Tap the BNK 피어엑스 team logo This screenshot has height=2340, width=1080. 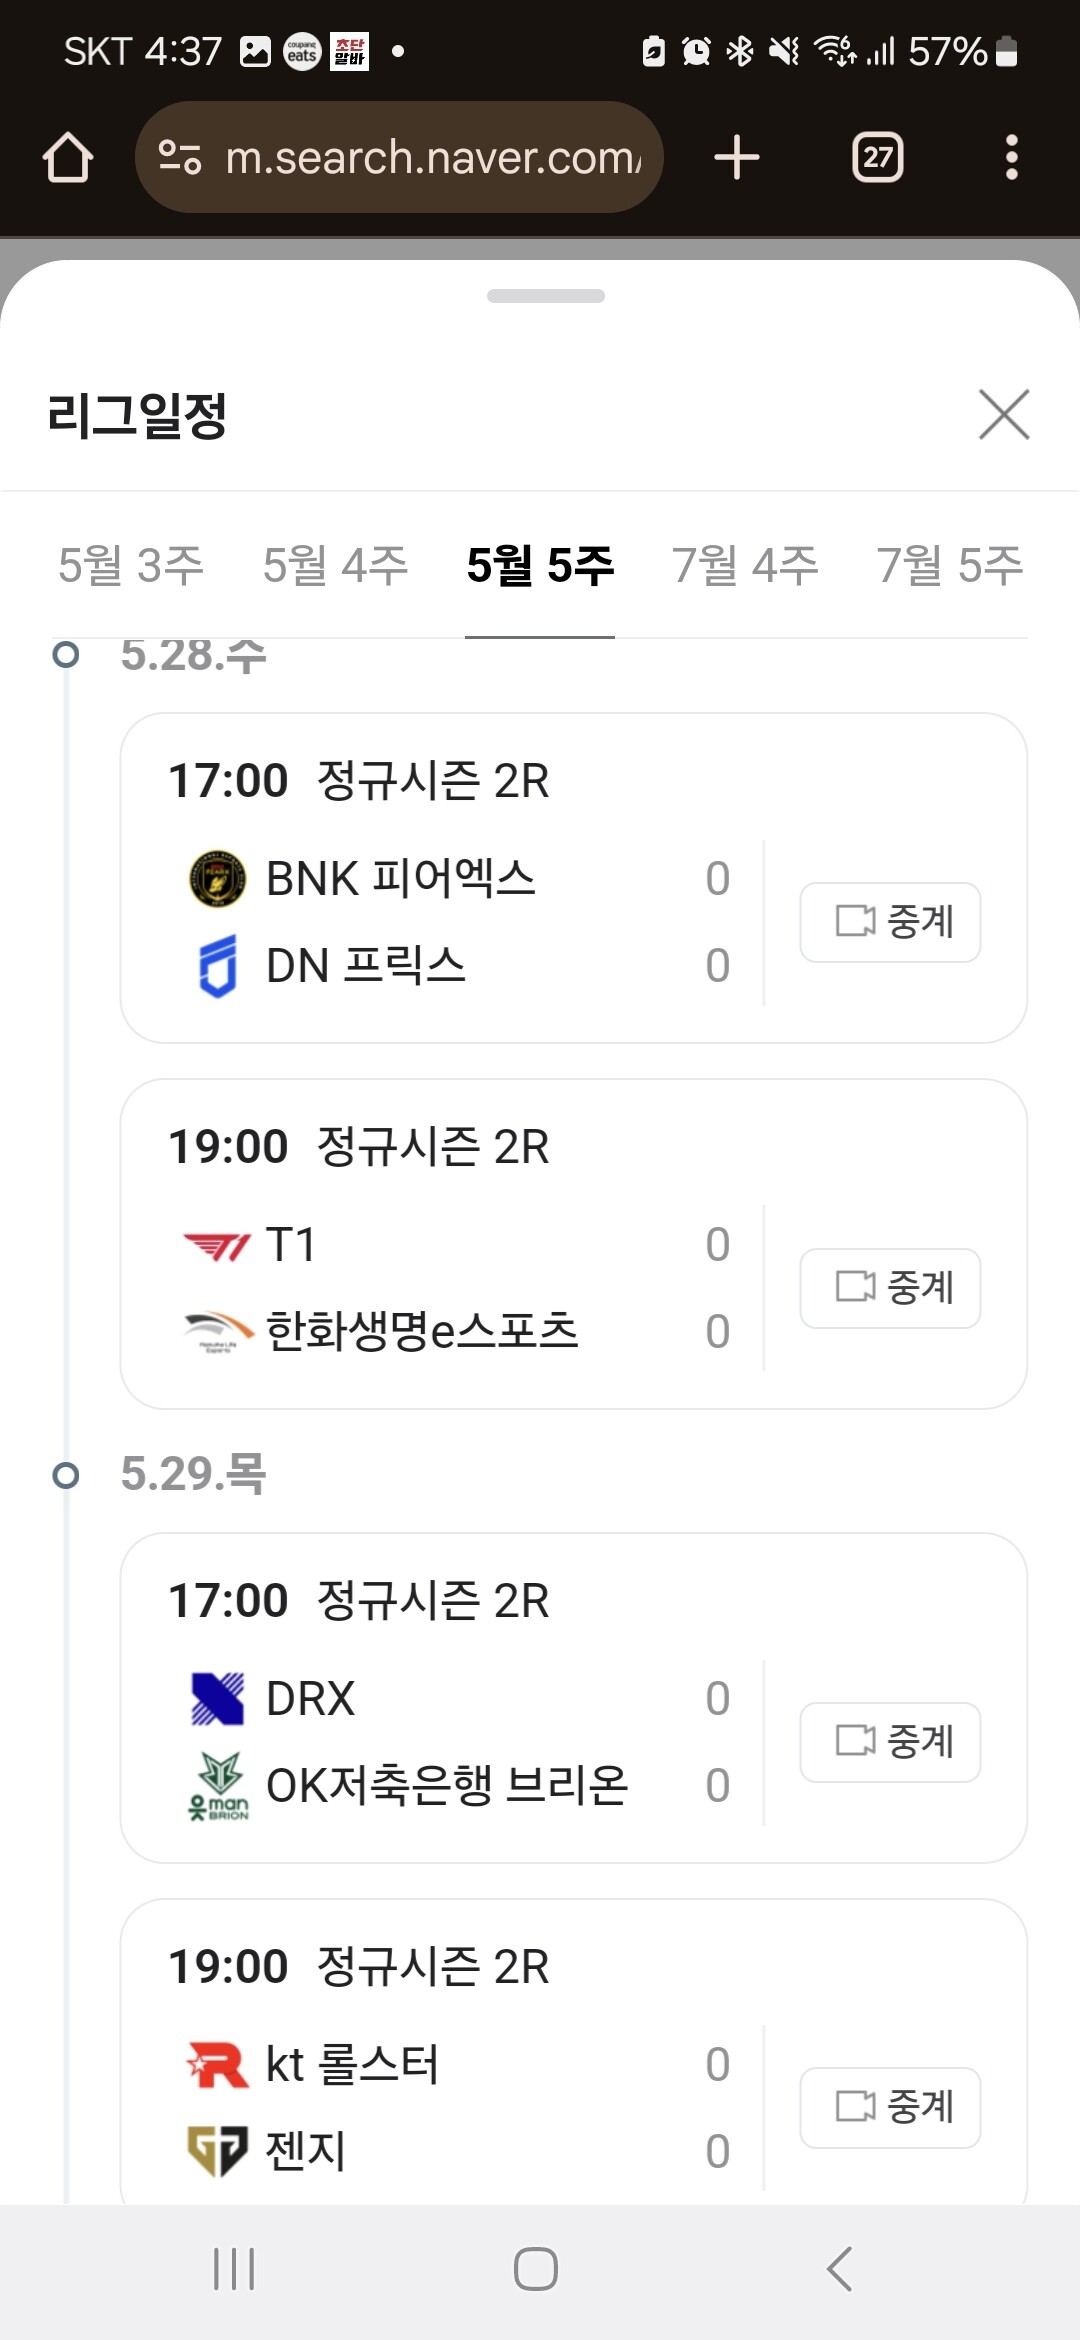tap(217, 879)
